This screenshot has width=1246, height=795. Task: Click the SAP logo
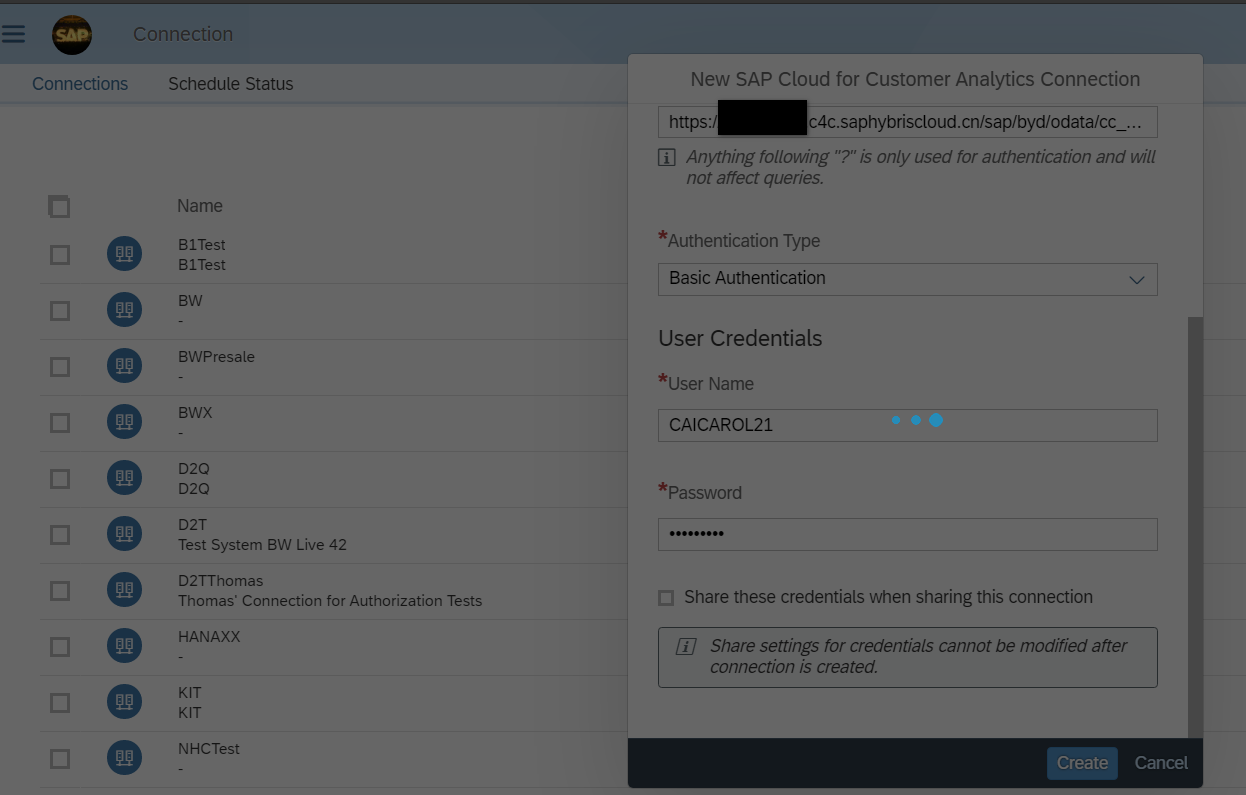click(72, 35)
